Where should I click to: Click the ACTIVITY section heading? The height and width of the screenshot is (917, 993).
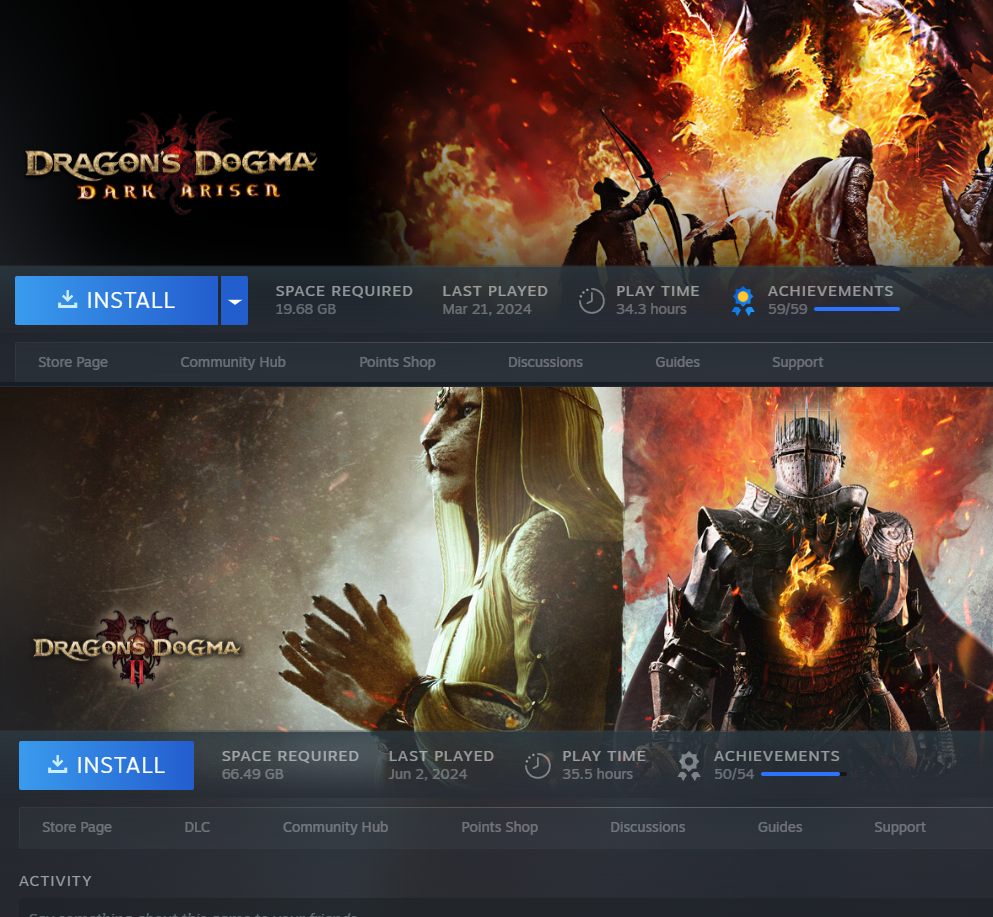click(55, 881)
